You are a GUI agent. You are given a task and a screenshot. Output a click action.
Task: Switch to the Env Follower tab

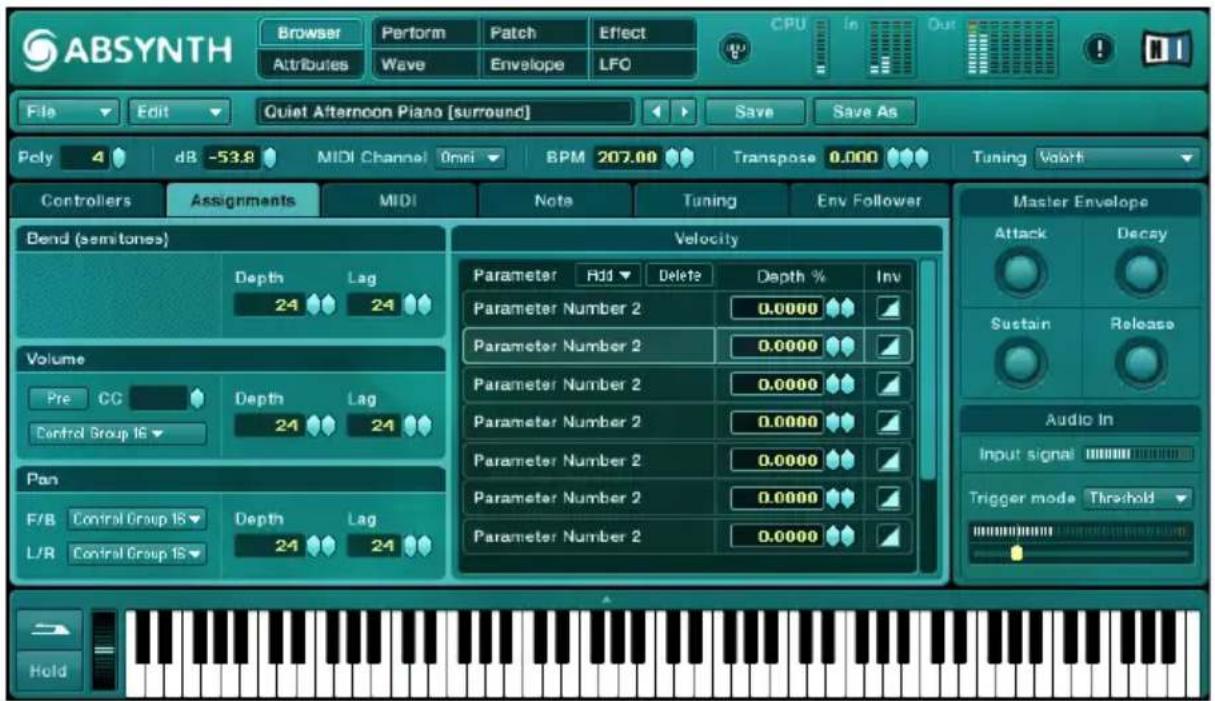(x=868, y=201)
